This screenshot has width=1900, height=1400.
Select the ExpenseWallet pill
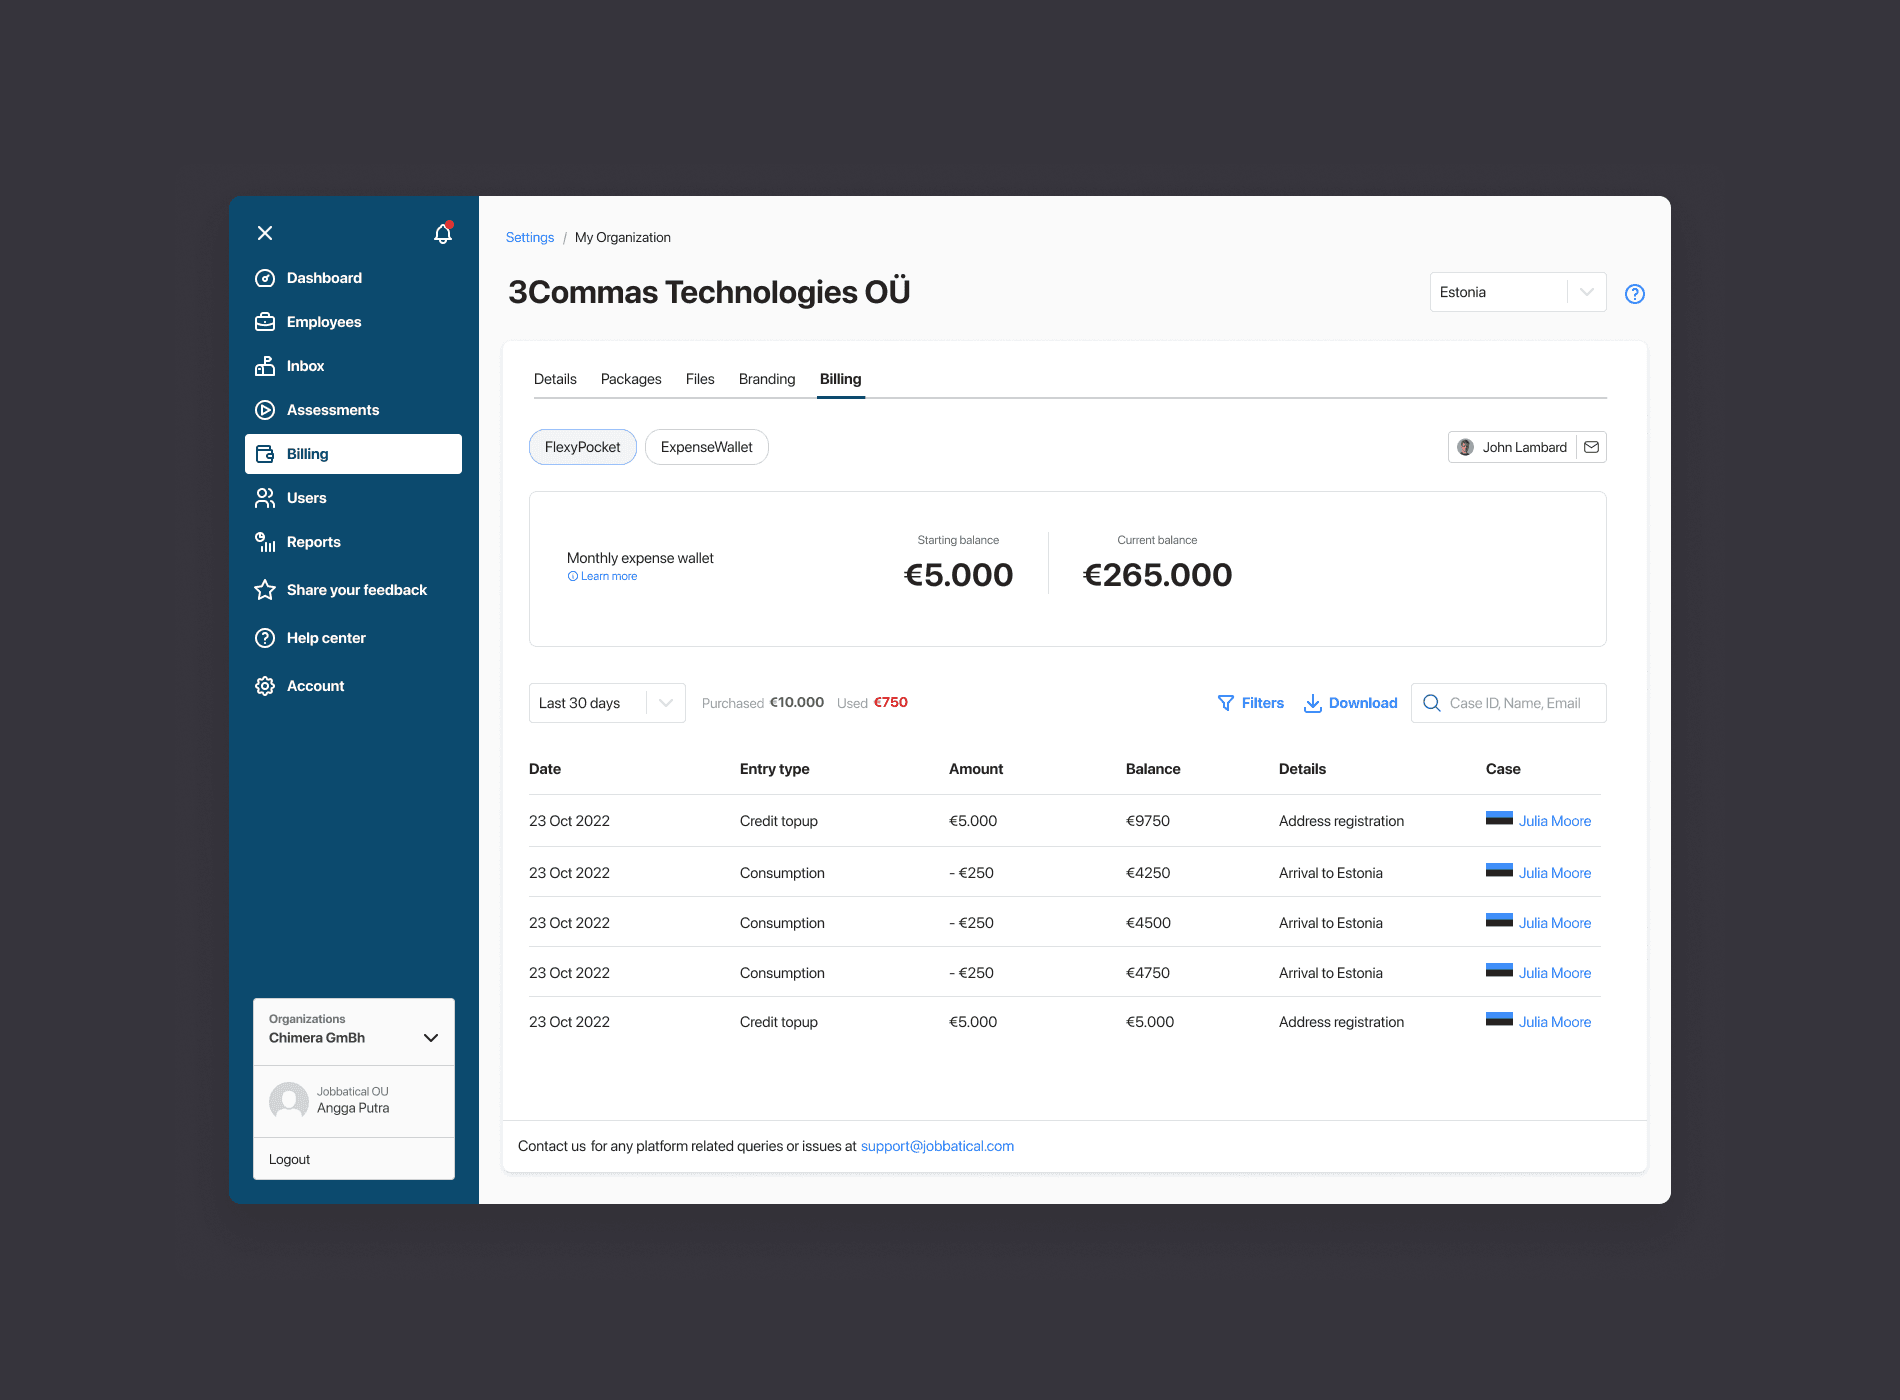707,447
